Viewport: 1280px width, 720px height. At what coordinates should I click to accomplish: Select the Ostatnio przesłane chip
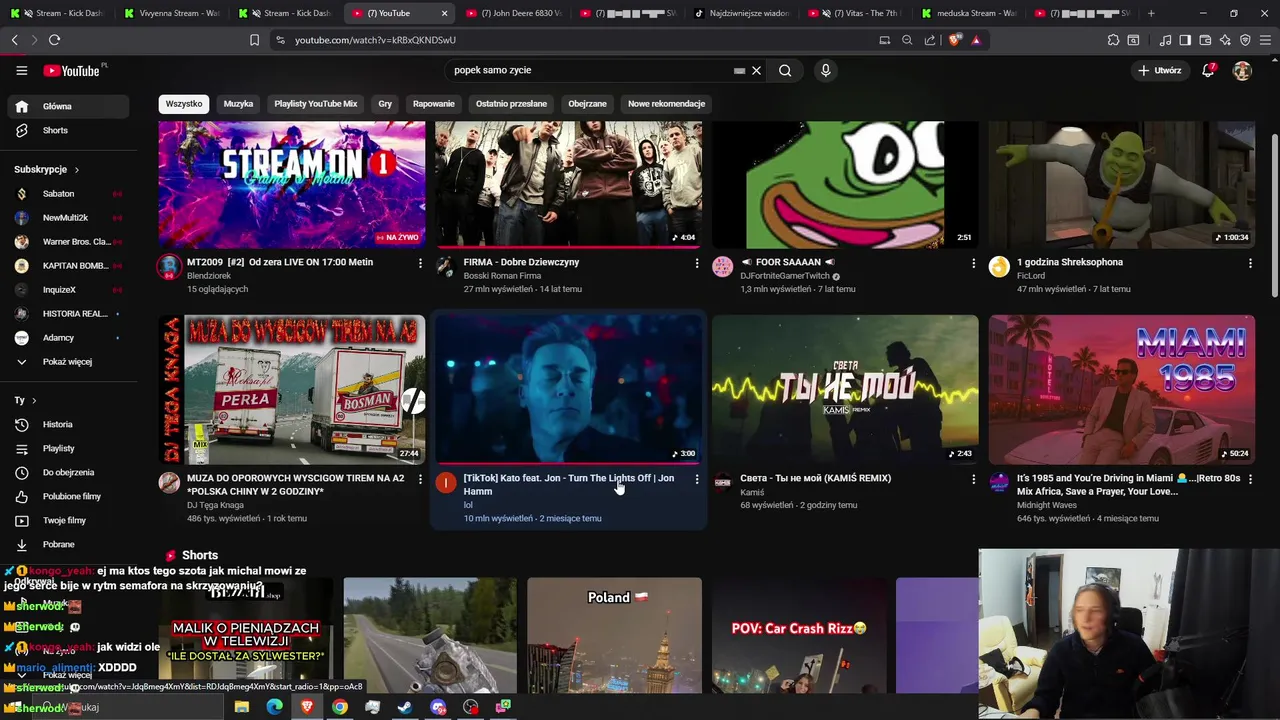click(511, 104)
